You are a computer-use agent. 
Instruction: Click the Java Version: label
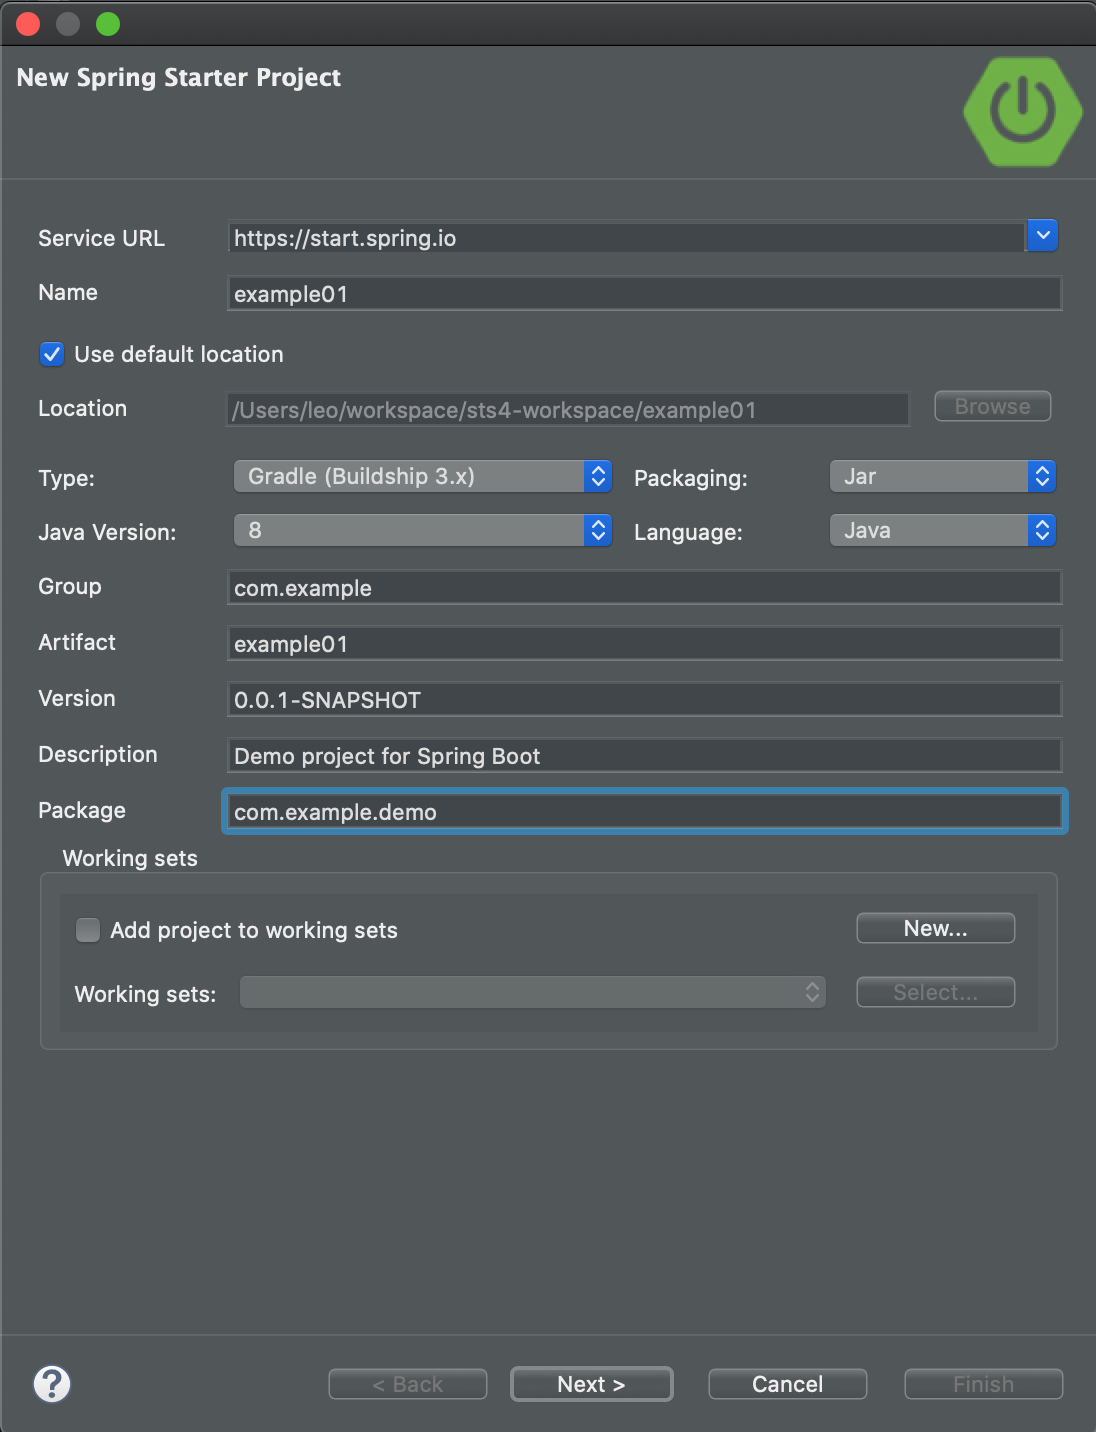coord(107,532)
